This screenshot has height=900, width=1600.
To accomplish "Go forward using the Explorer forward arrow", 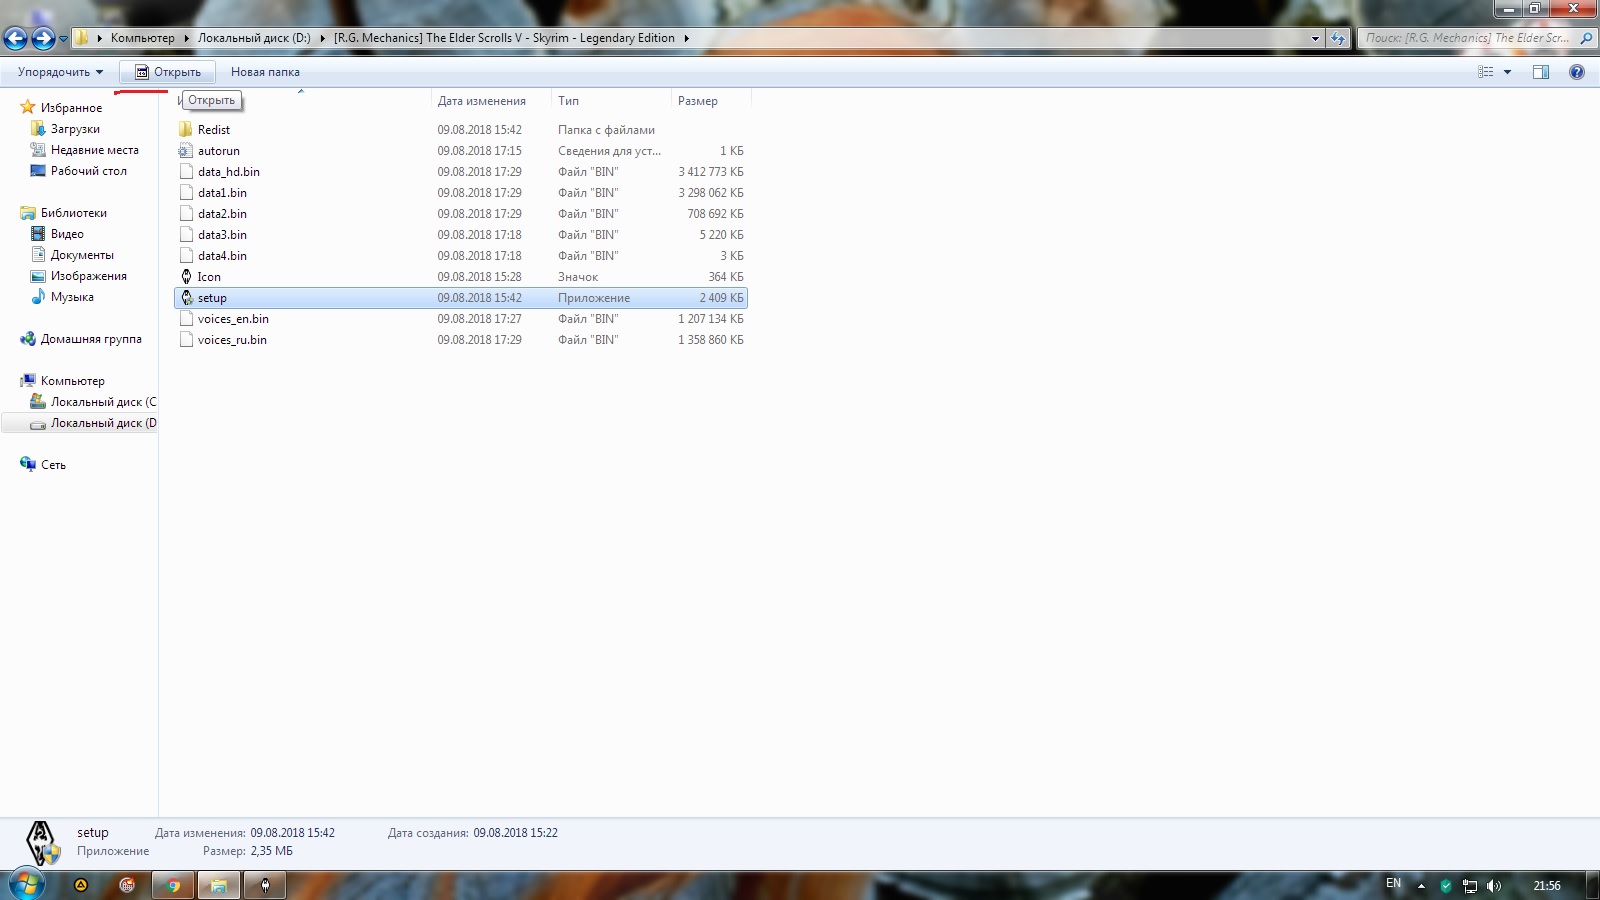I will click(x=43, y=38).
